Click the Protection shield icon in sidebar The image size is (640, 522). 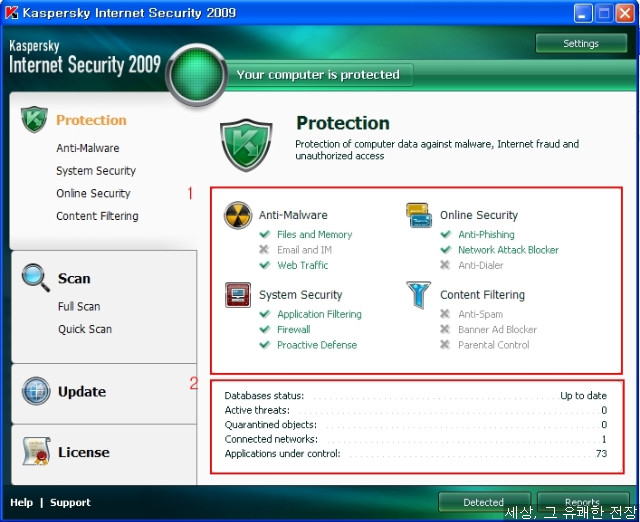tap(34, 119)
